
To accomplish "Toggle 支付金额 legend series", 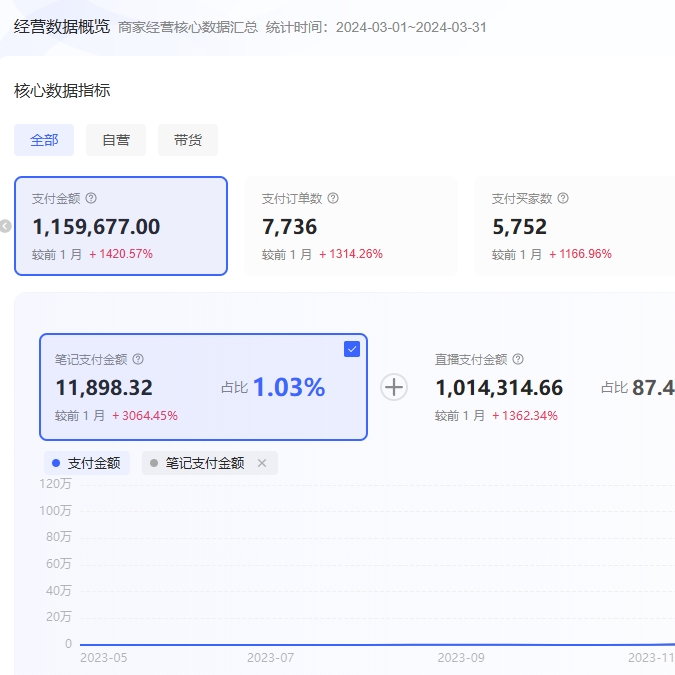I will click(x=86, y=463).
